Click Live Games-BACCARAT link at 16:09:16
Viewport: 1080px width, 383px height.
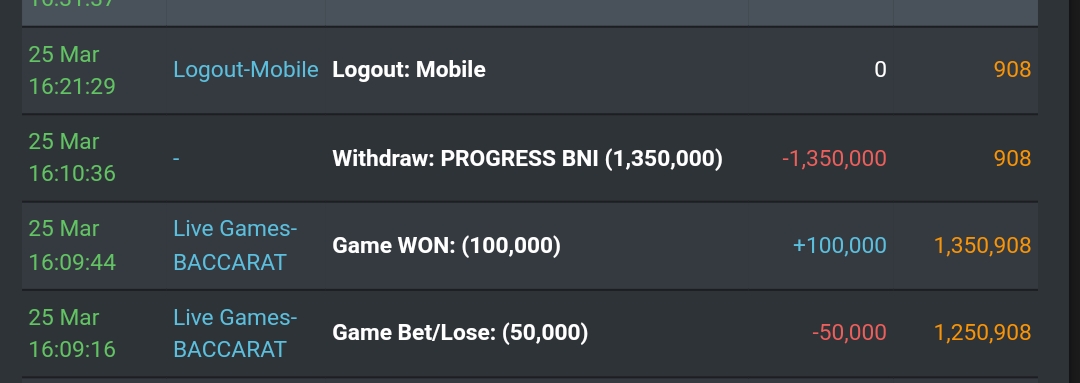point(235,333)
